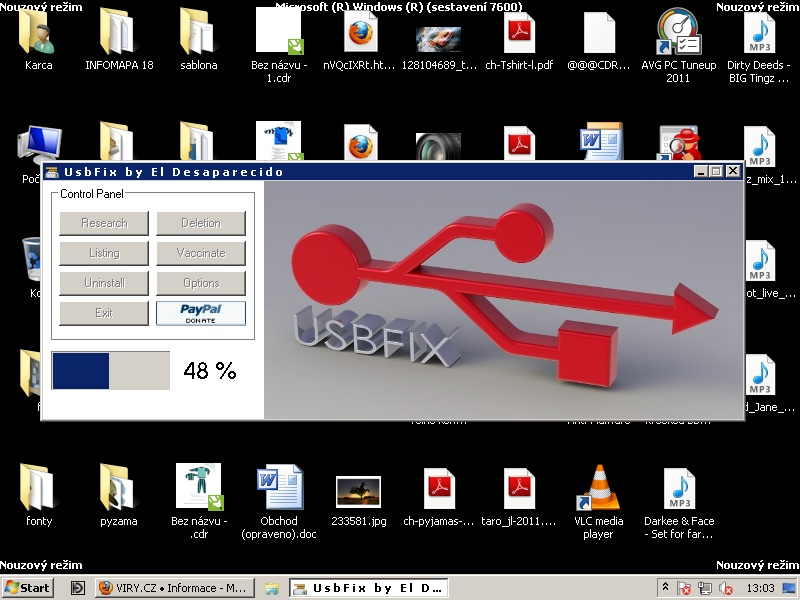Click the Research button in UsbFix

104,223
